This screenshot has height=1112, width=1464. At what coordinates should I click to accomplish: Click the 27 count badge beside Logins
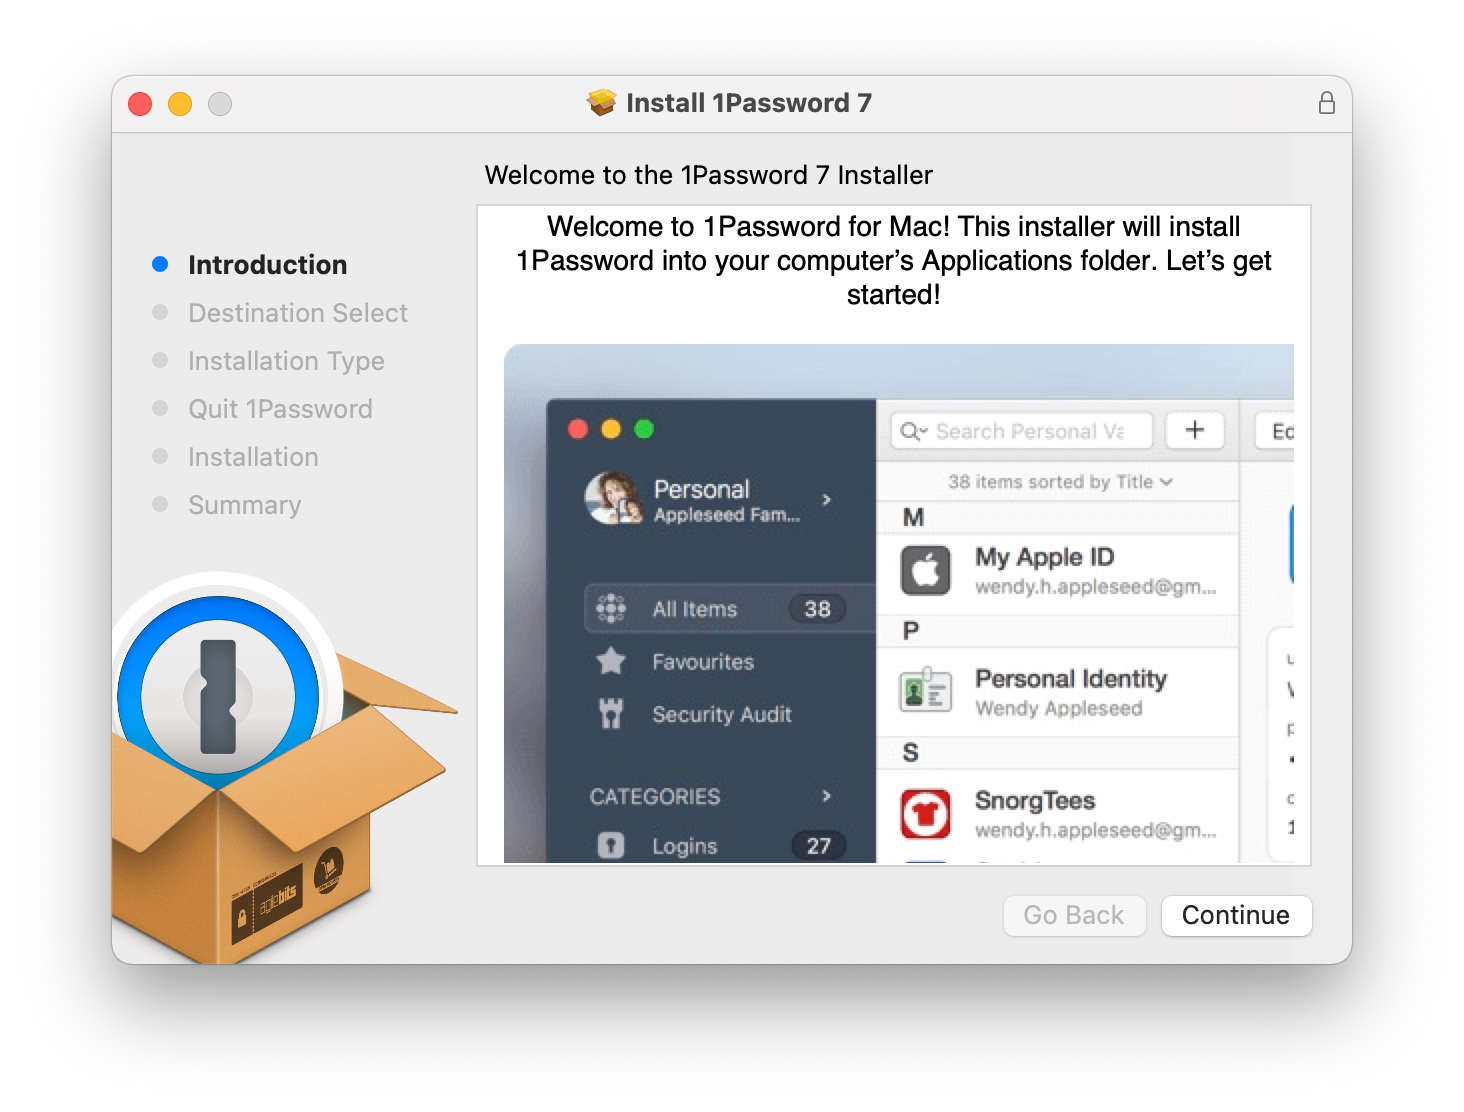[818, 846]
